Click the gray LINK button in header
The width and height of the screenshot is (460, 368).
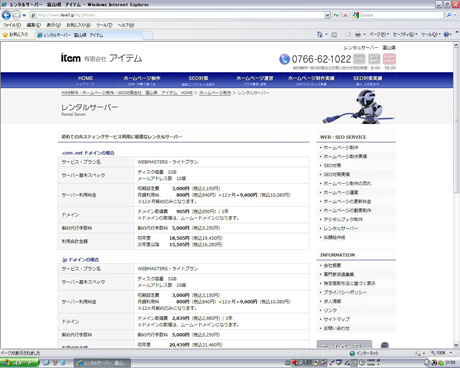click(x=359, y=59)
